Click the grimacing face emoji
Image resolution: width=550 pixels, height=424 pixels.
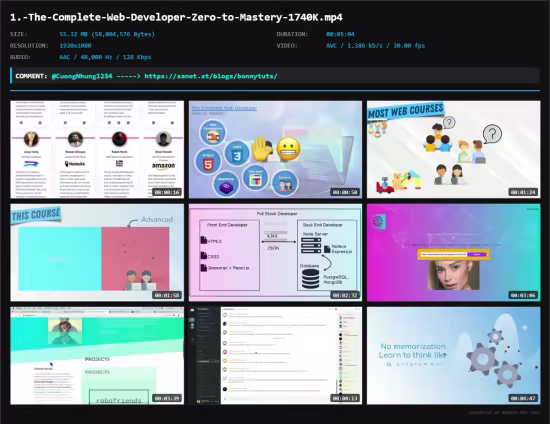tap(288, 149)
